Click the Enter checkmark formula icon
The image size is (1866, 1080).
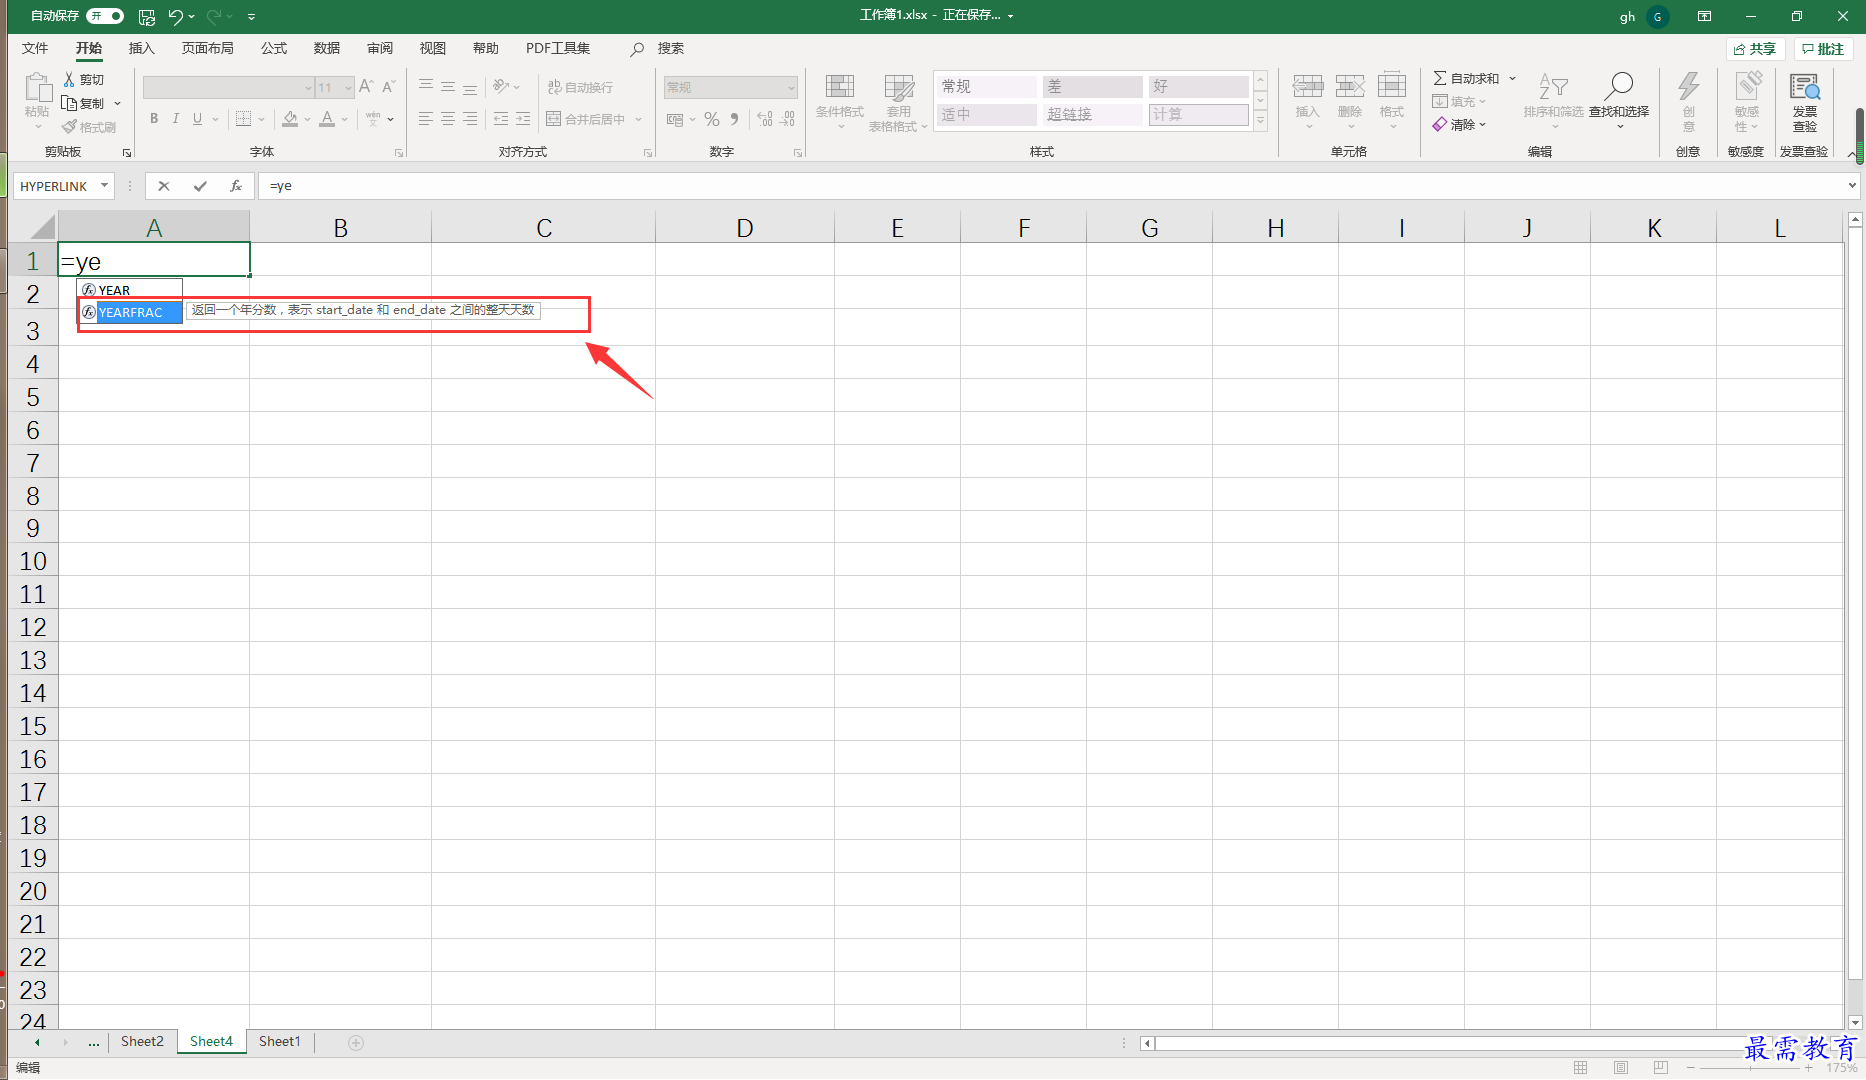click(200, 186)
